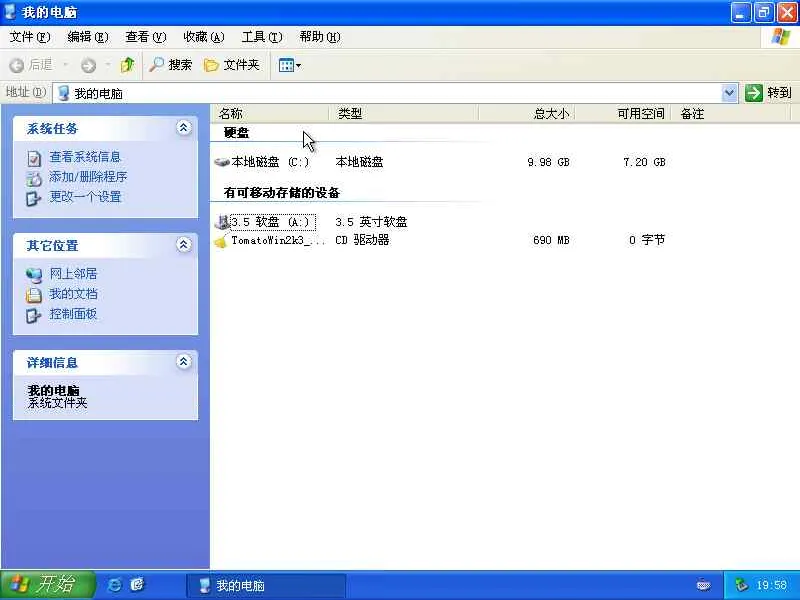Open the Help (帮助) menu
The height and width of the screenshot is (600, 800).
tap(320, 37)
